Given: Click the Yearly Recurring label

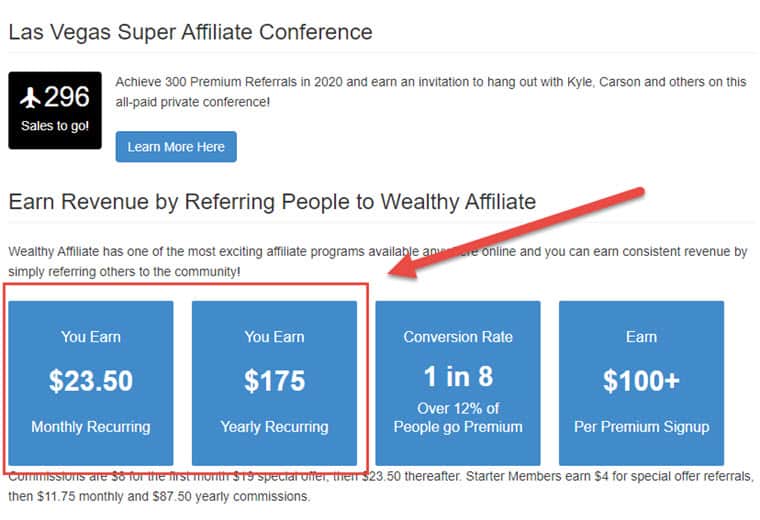Looking at the screenshot, I should 274,426.
